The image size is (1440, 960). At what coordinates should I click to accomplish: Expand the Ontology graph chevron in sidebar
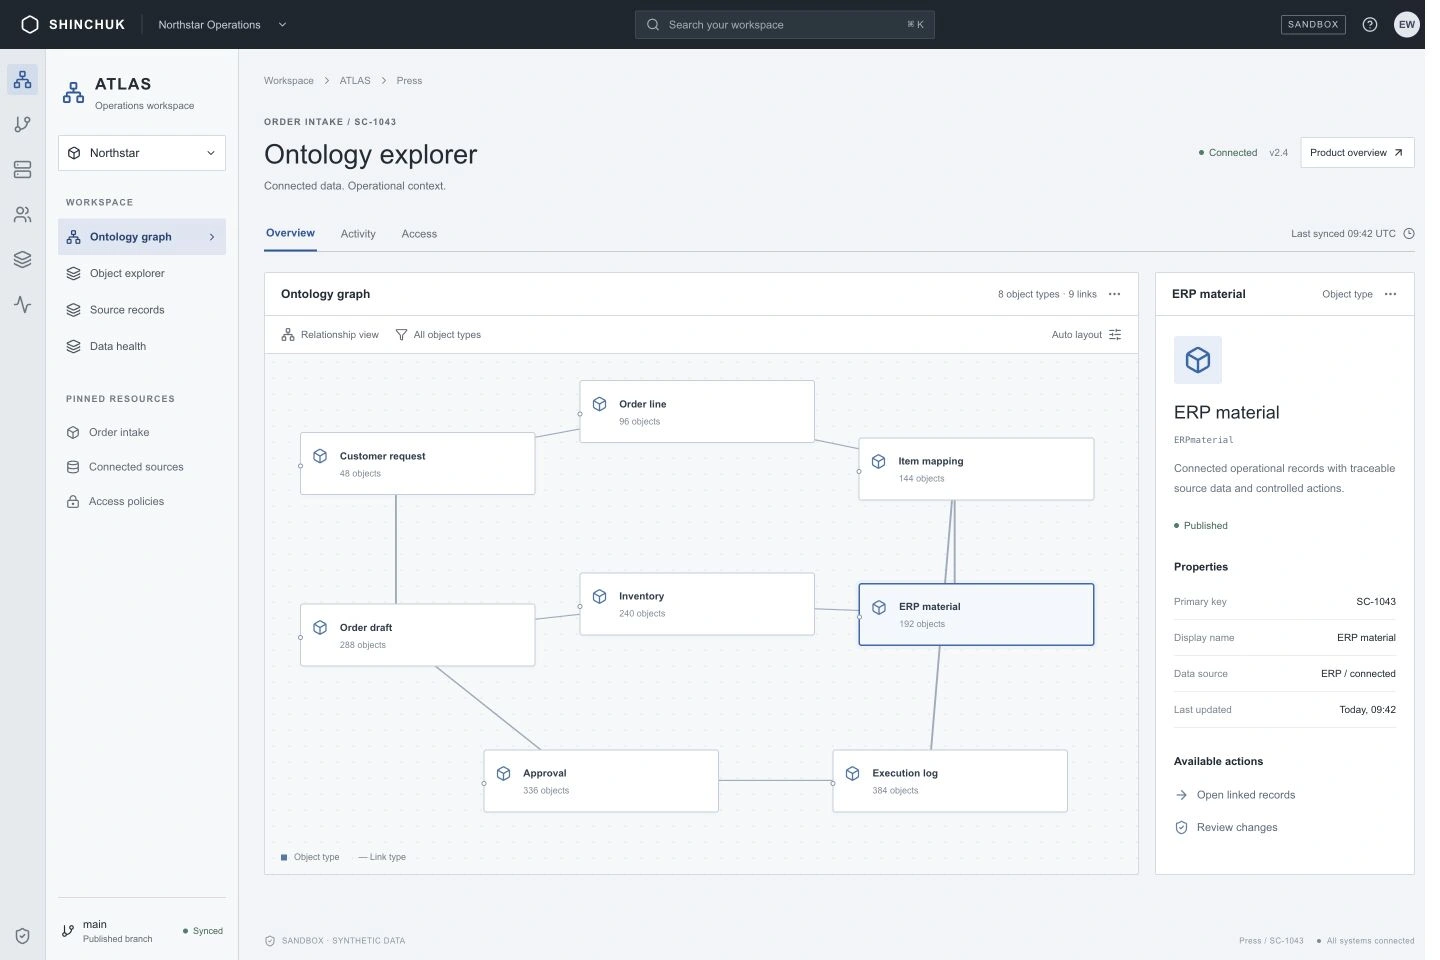point(212,237)
